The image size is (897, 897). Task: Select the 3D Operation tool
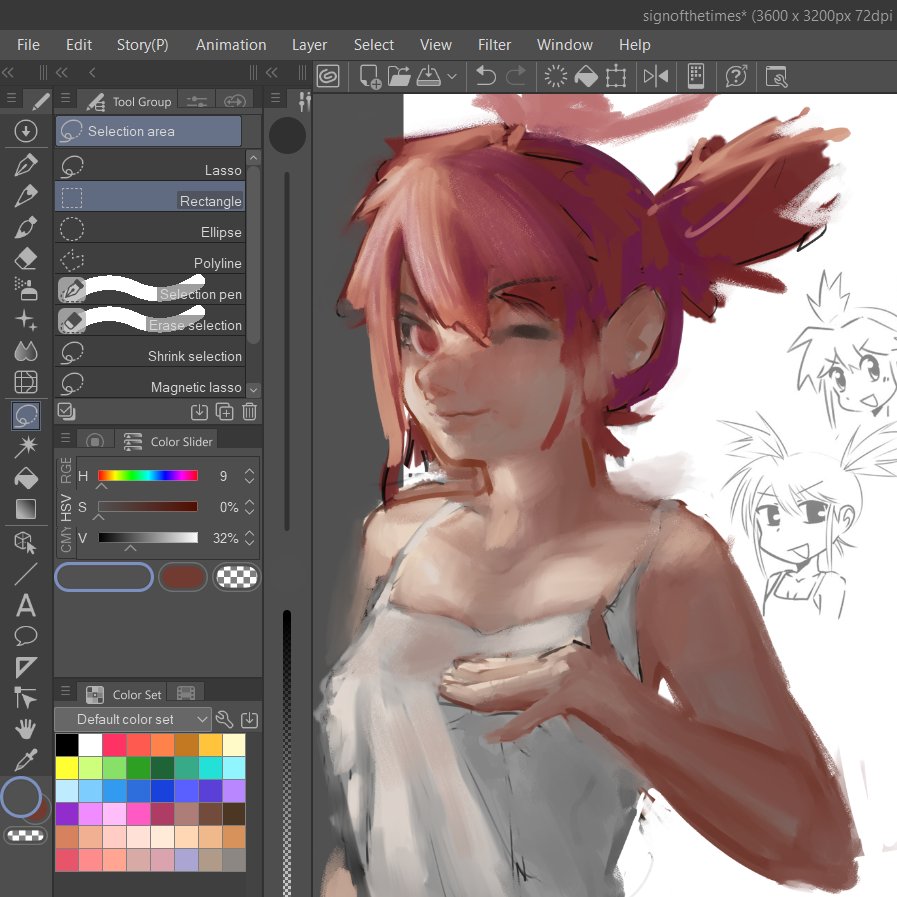26,542
